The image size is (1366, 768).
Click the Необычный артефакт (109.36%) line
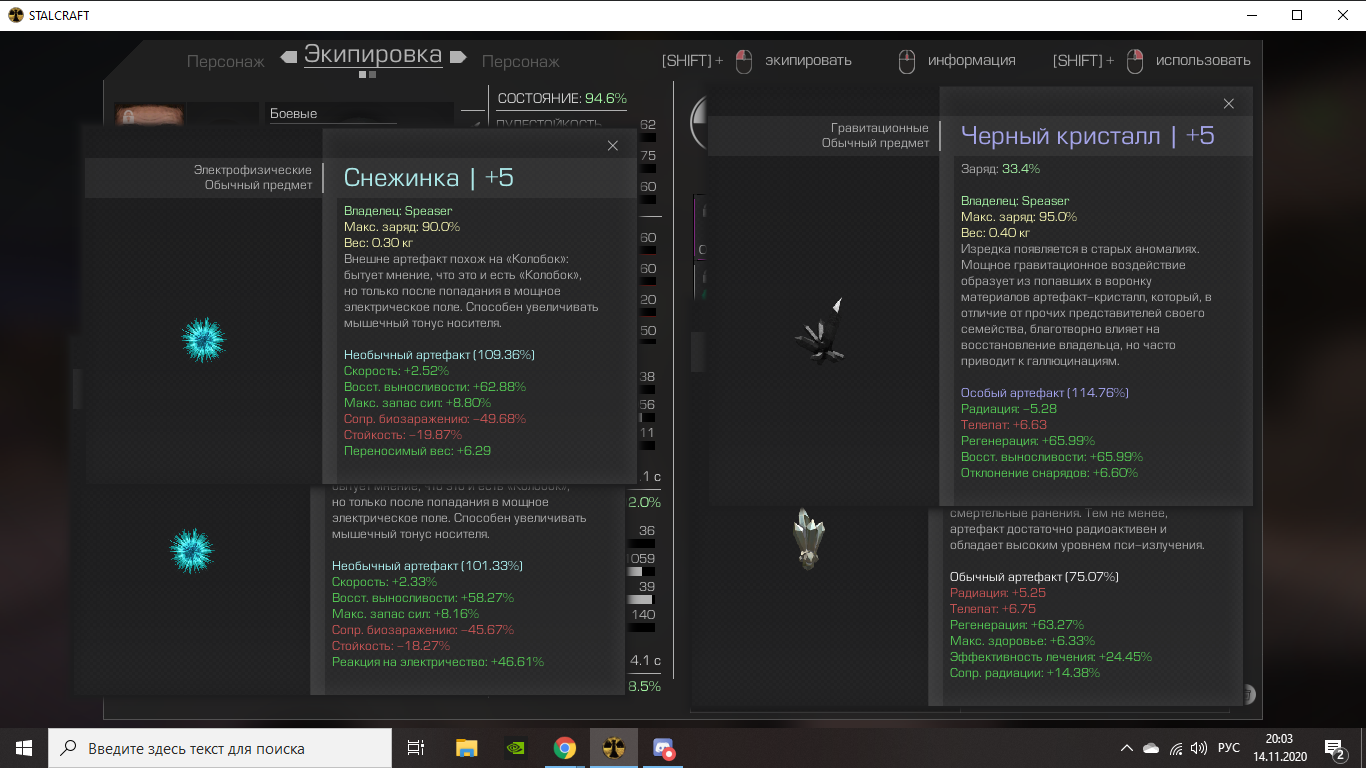[439, 355]
